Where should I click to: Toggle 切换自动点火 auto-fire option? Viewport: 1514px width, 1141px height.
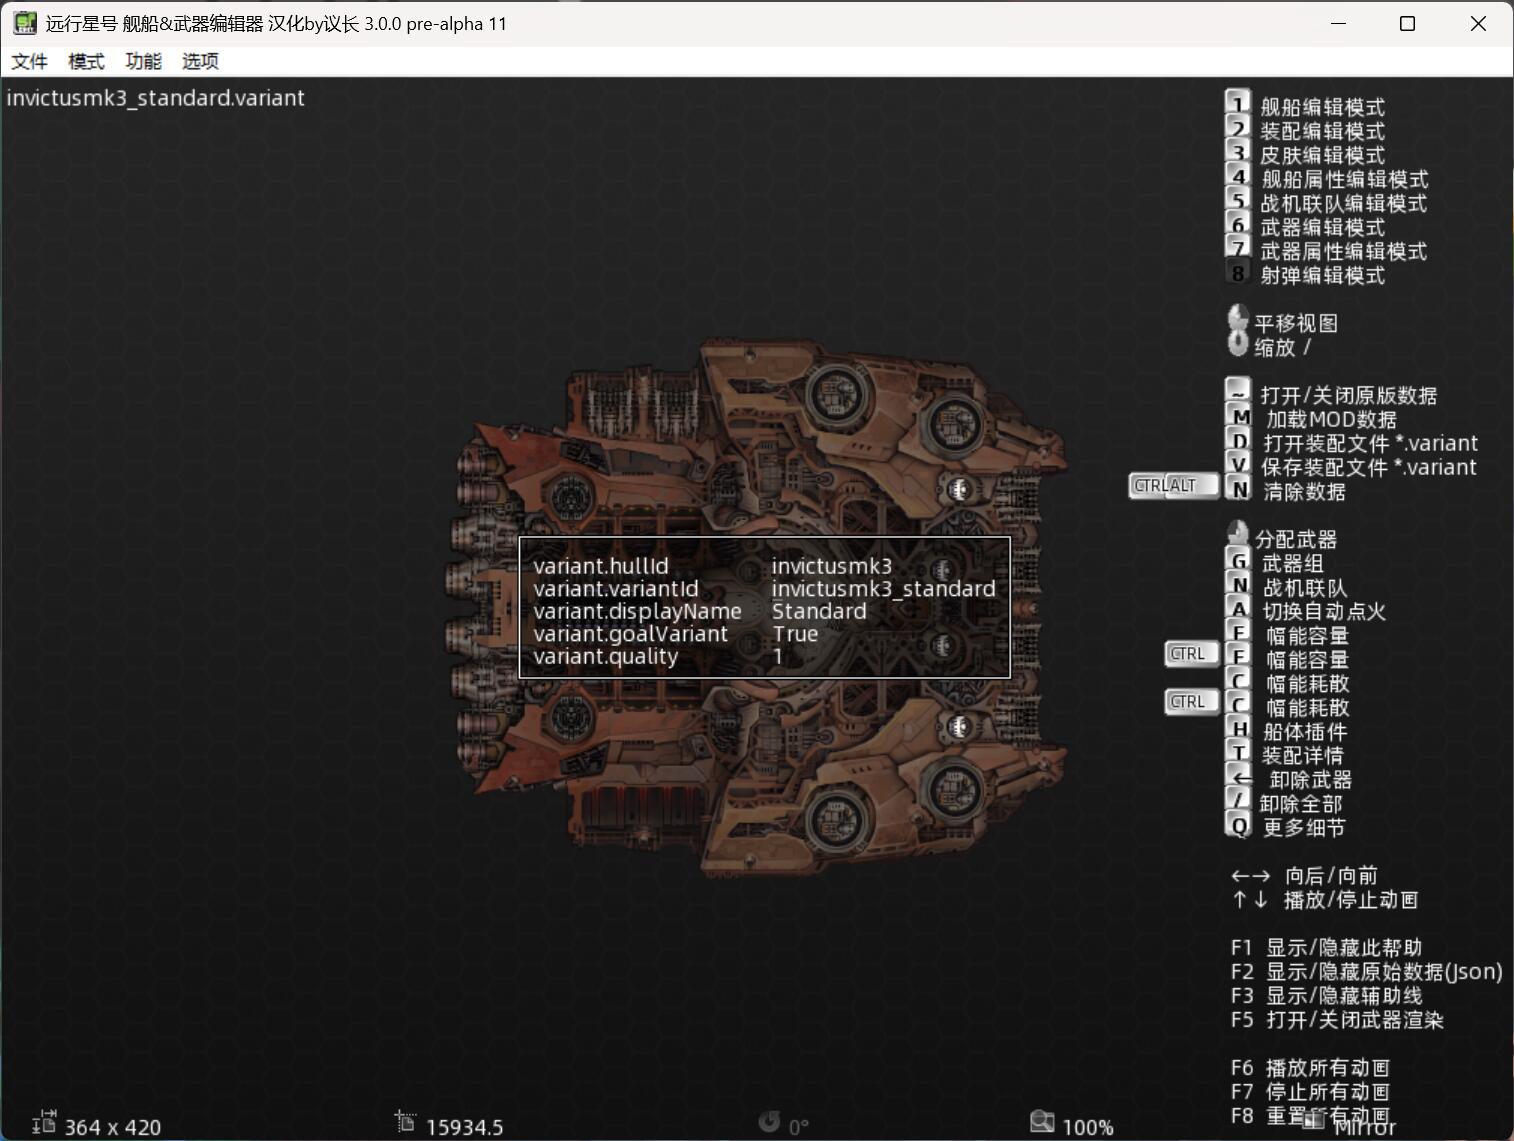click(x=1324, y=611)
